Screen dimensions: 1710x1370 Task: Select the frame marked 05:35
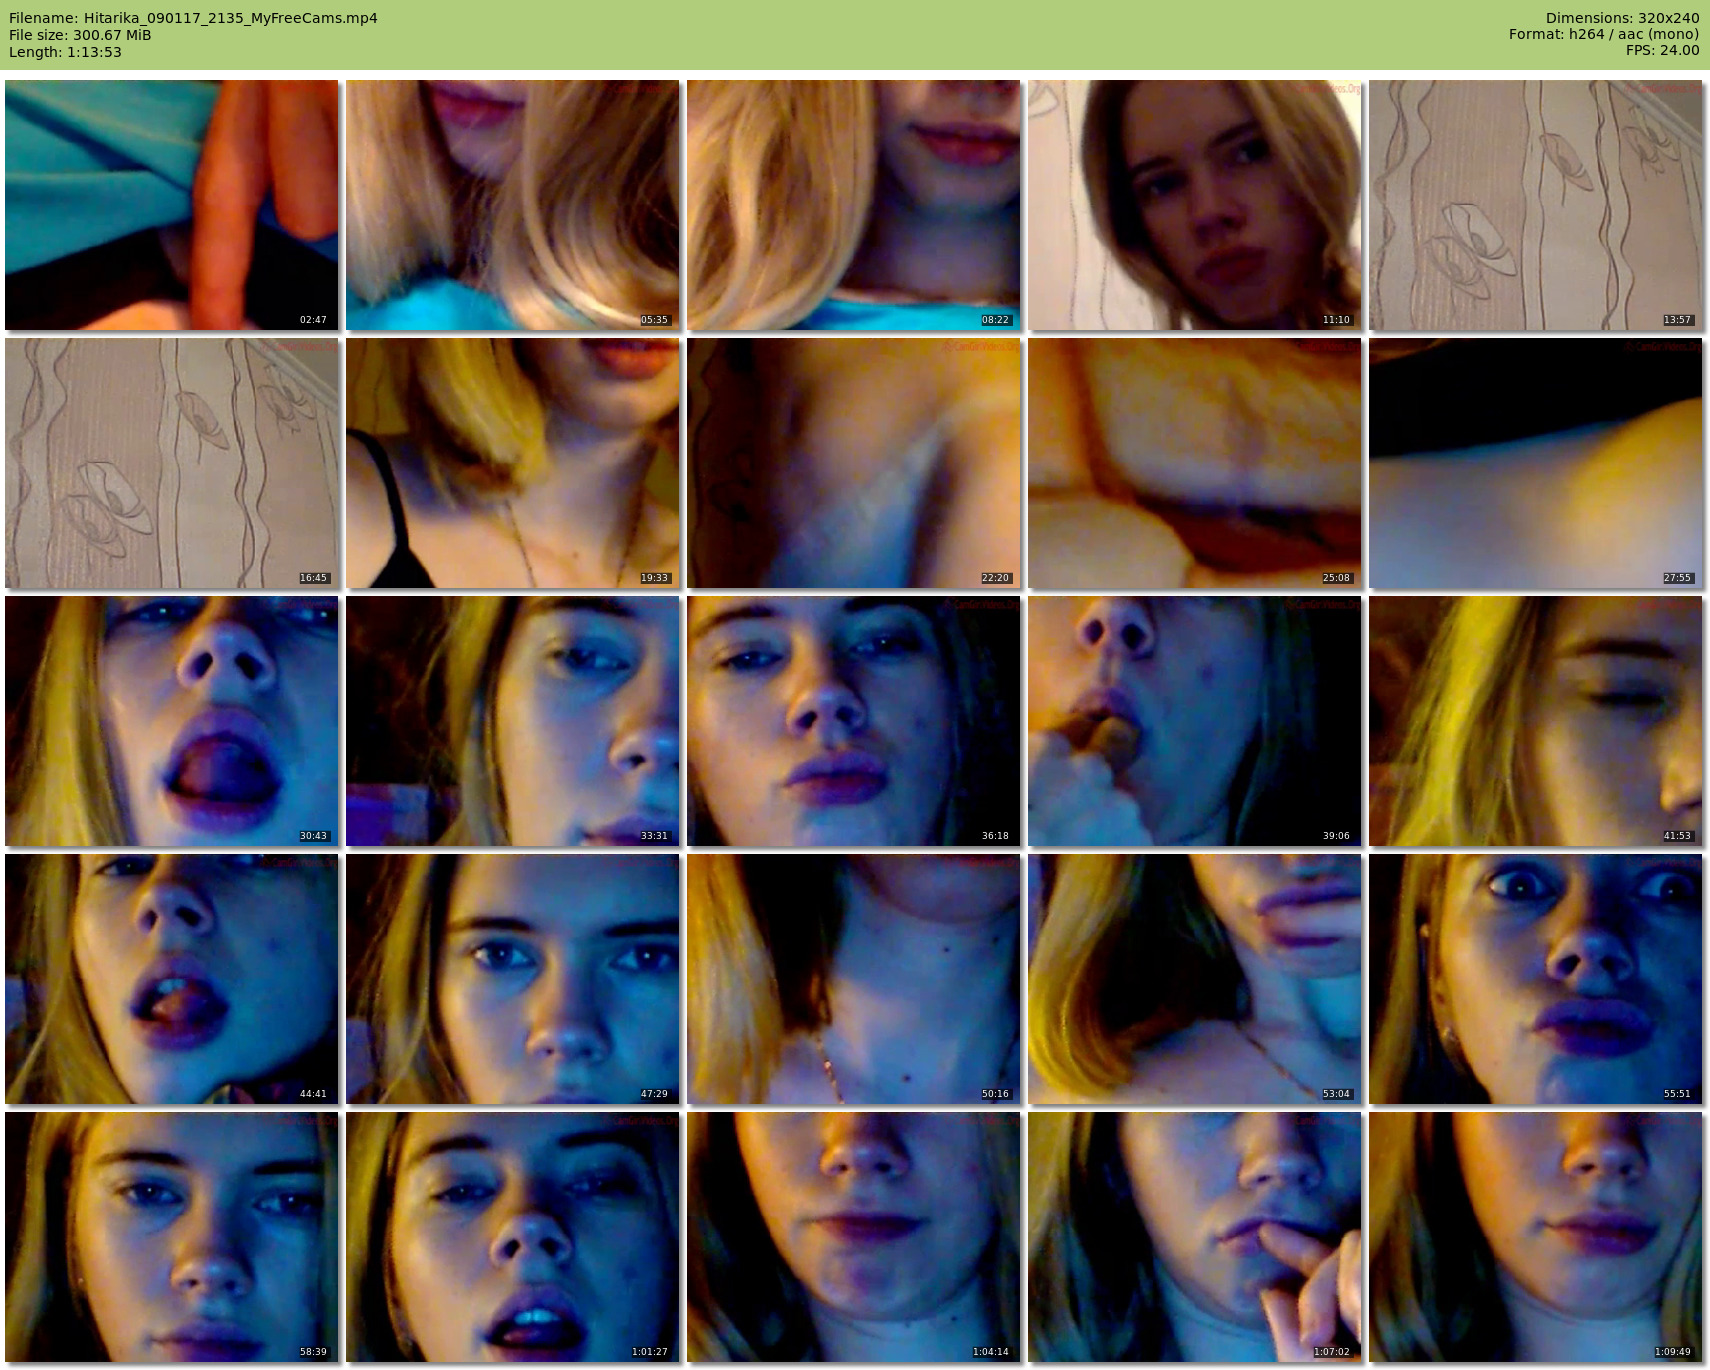point(512,205)
